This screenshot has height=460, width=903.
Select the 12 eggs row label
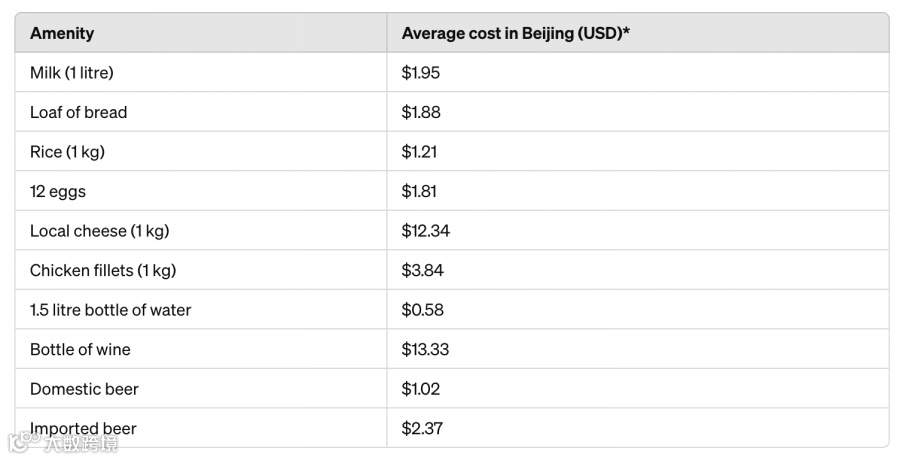coord(58,192)
